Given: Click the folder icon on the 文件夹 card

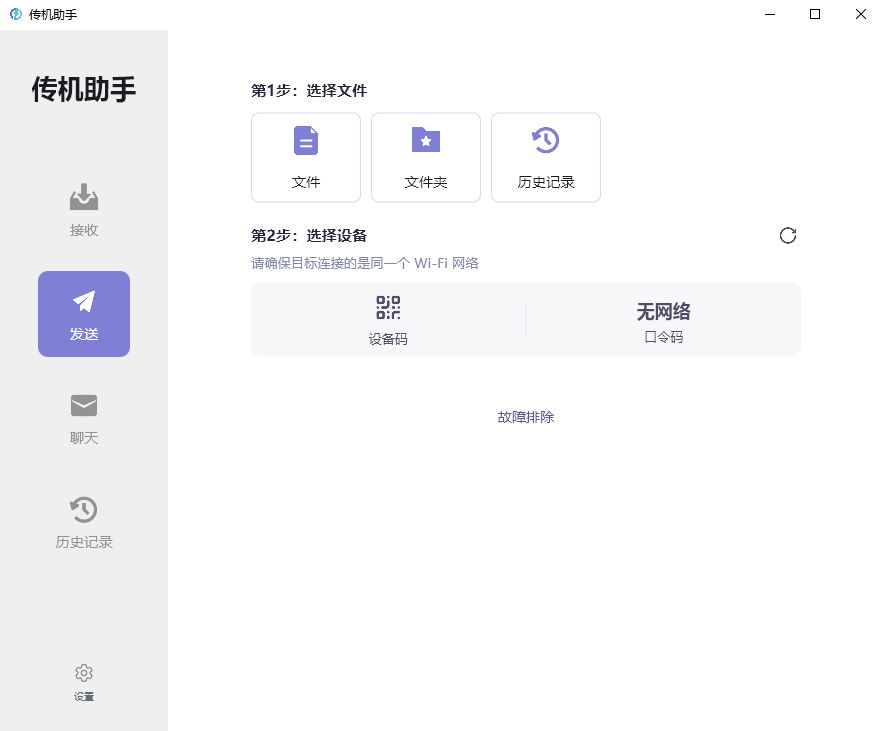Looking at the screenshot, I should click(x=426, y=141).
